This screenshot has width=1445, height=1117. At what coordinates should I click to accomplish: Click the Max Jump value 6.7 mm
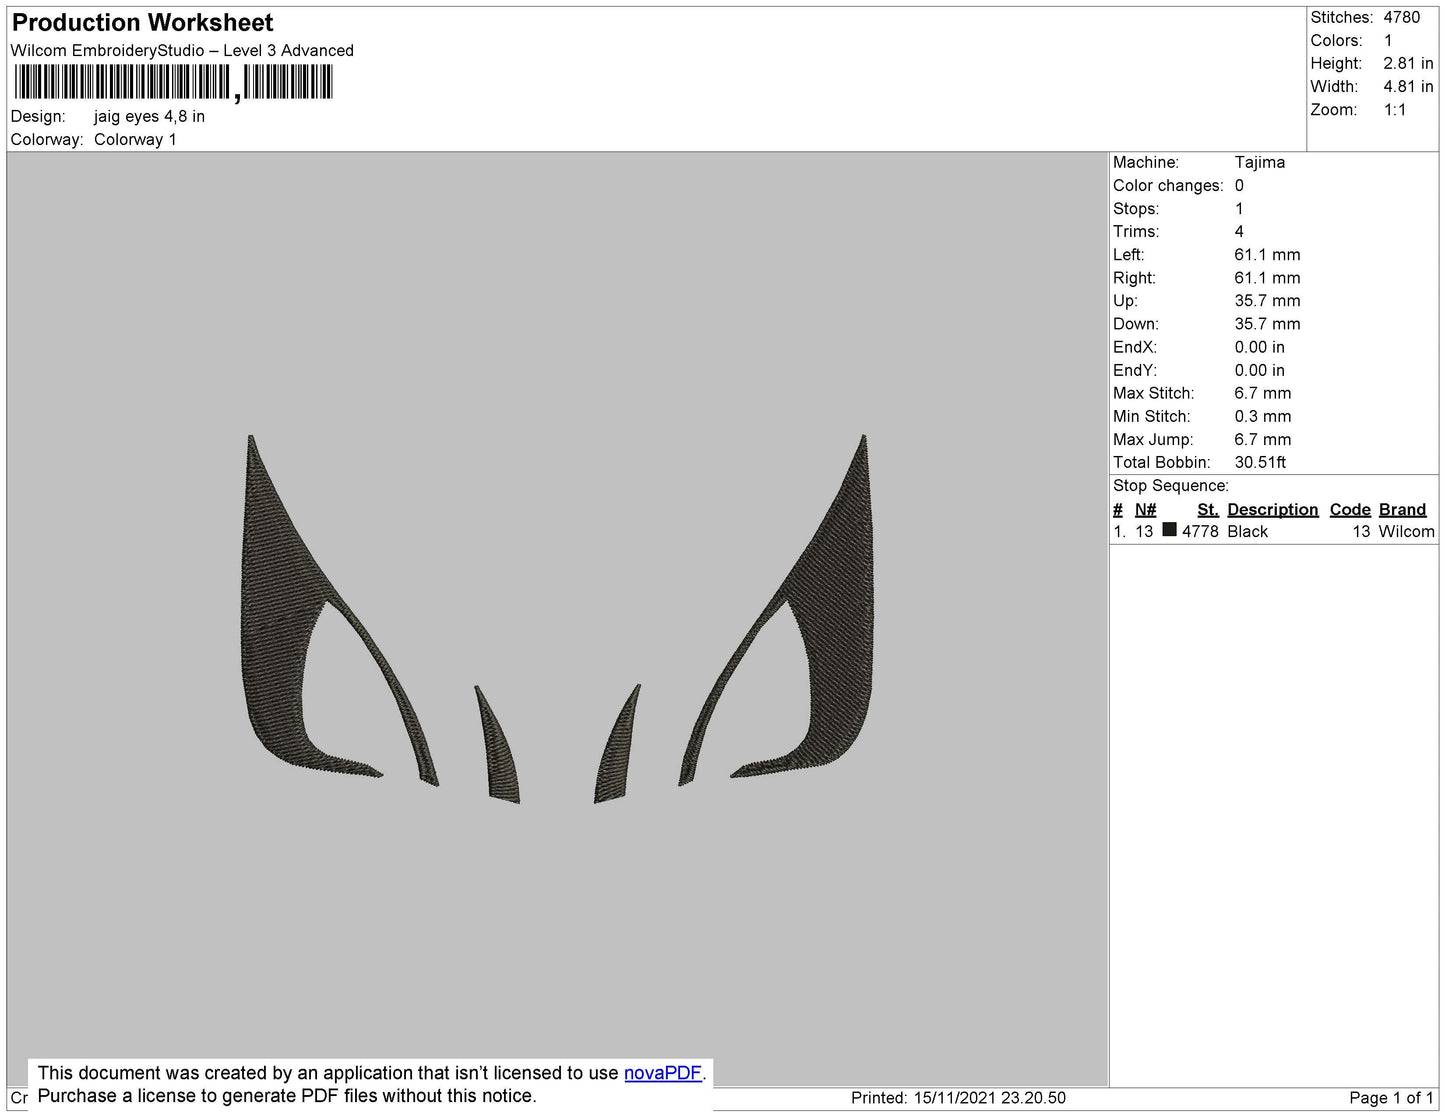pos(1262,440)
